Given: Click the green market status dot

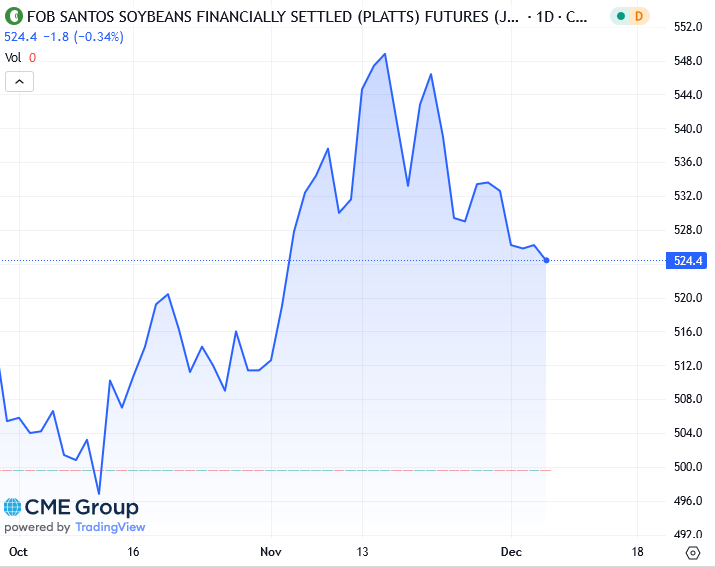Looking at the screenshot, I should click(x=622, y=16).
